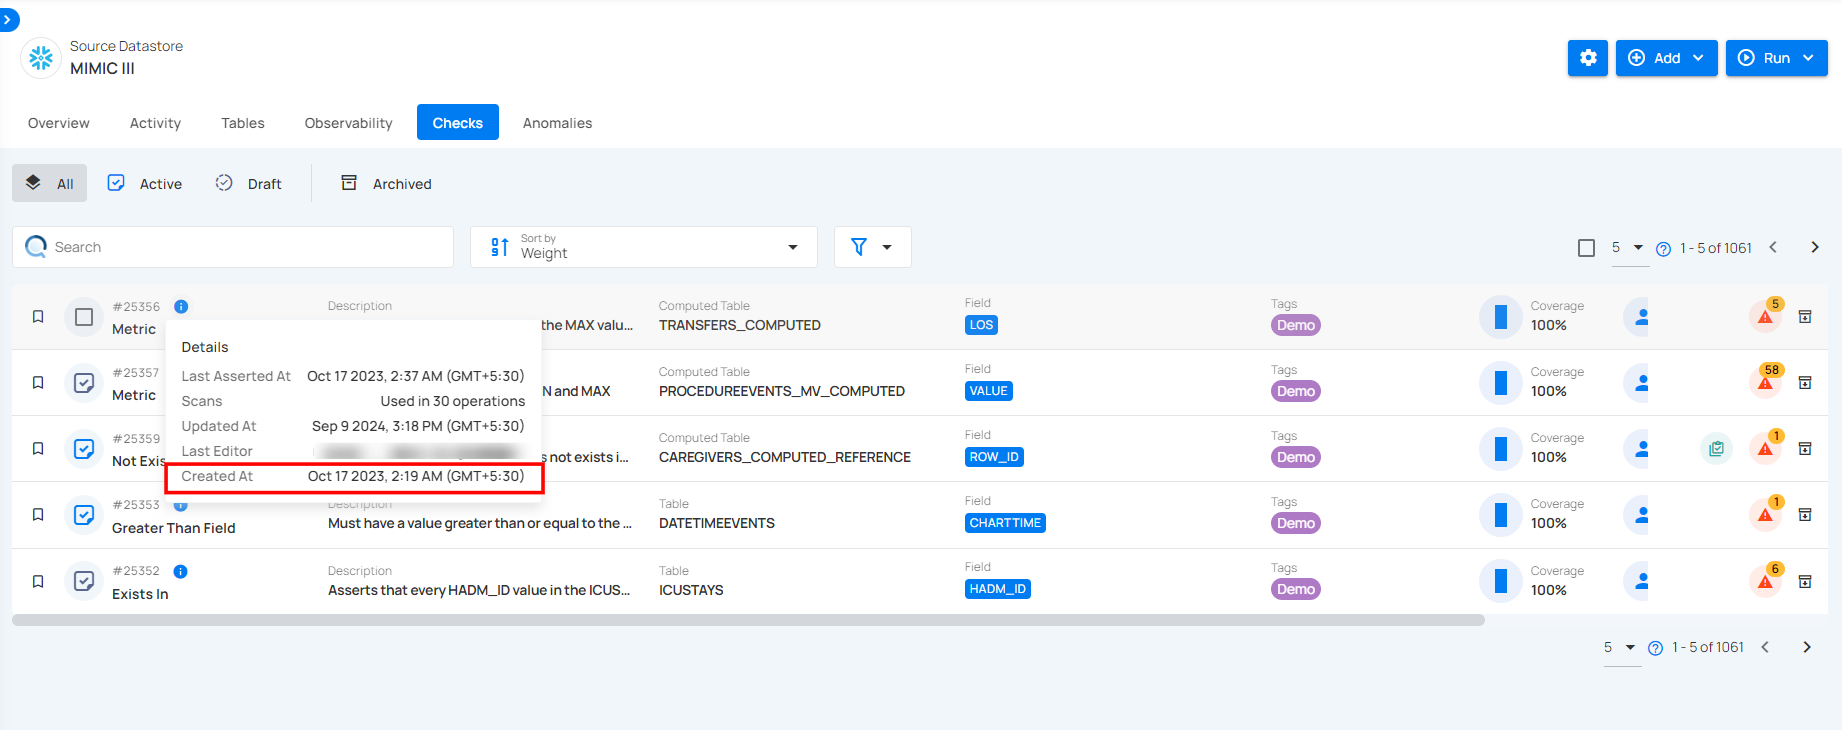Open anomalies warning with badge 6
This screenshot has width=1842, height=730.
point(1766,580)
